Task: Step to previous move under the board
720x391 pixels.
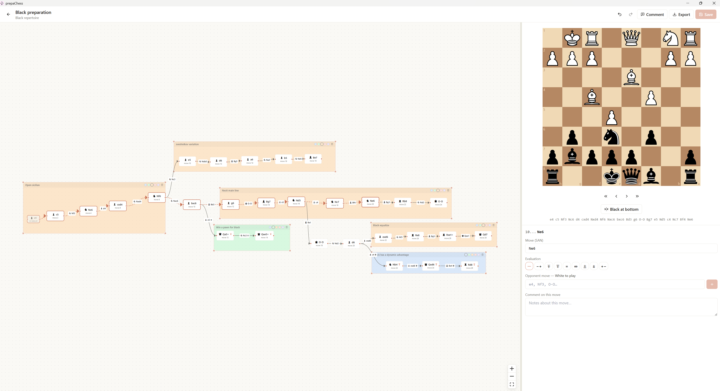Action: click(x=616, y=196)
